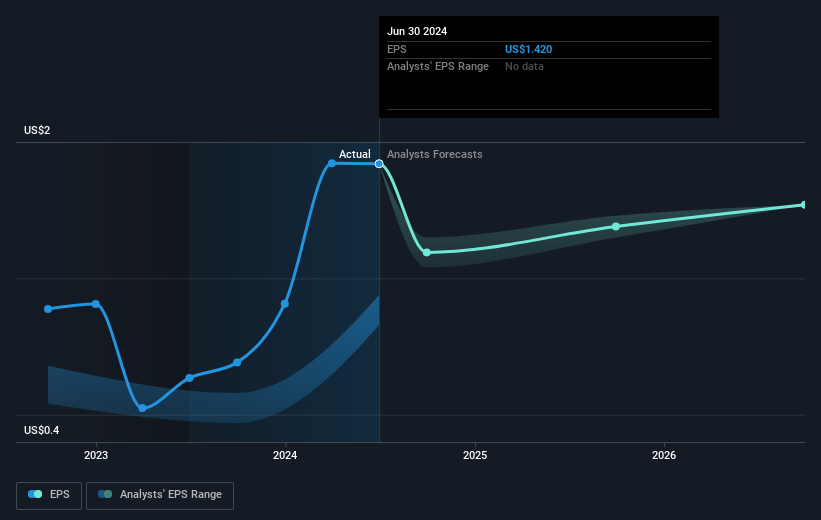
Task: Select the EPS point between mid-2023 and 2024
Action: pos(237,362)
